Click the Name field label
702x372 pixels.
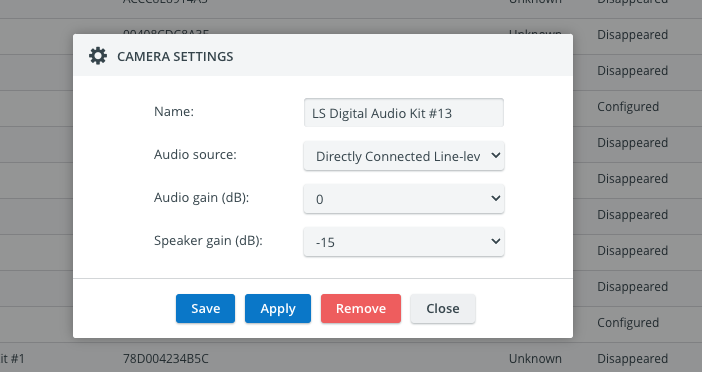[174, 111]
